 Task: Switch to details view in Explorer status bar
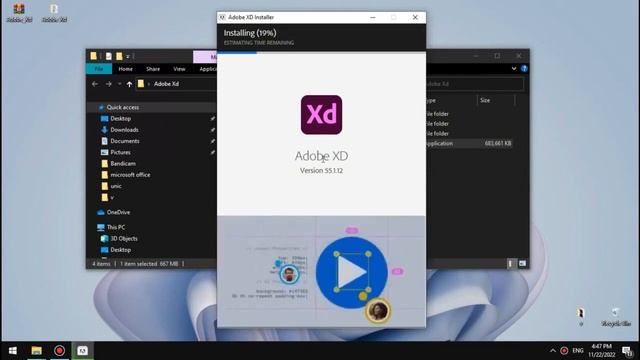(510, 264)
